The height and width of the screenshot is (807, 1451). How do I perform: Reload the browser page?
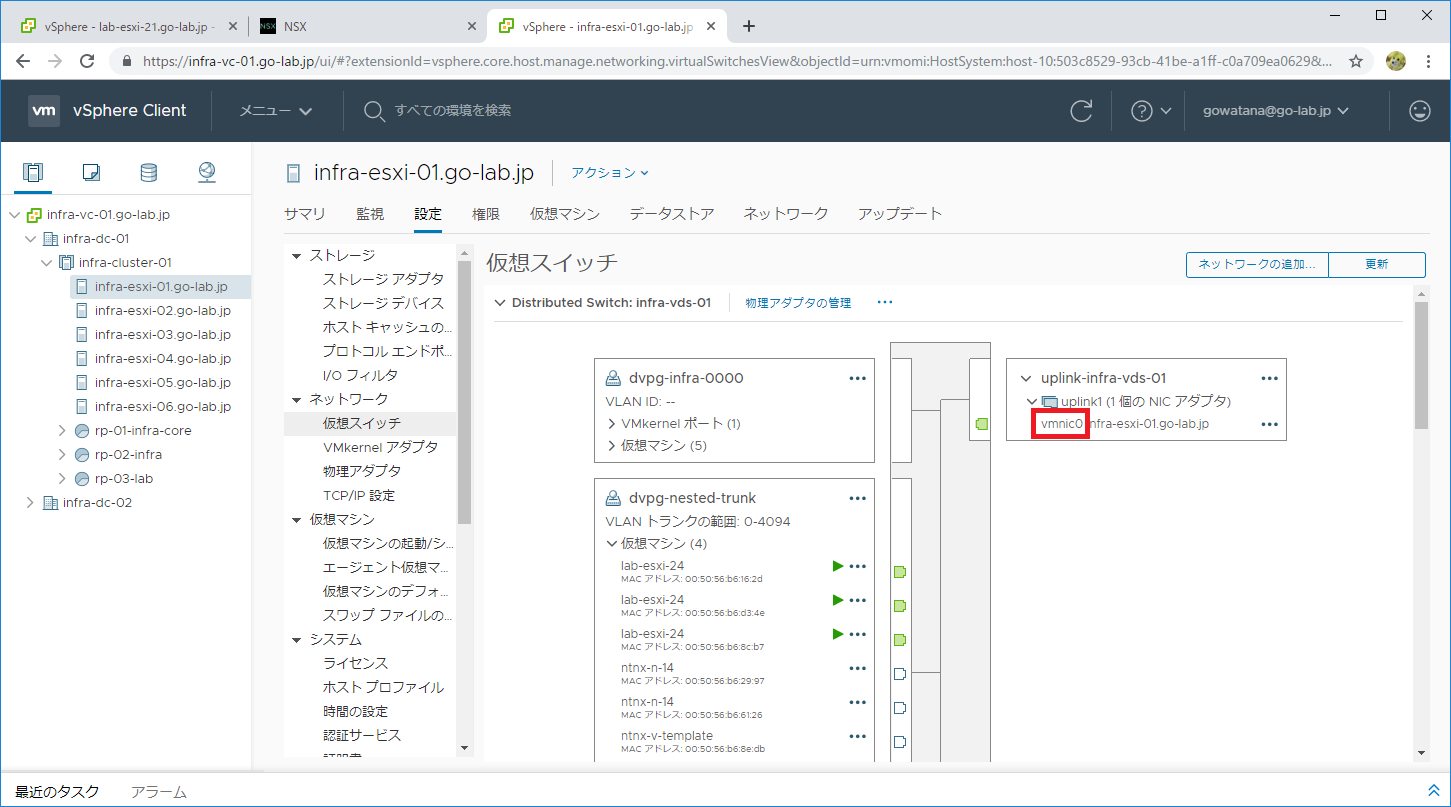point(87,61)
